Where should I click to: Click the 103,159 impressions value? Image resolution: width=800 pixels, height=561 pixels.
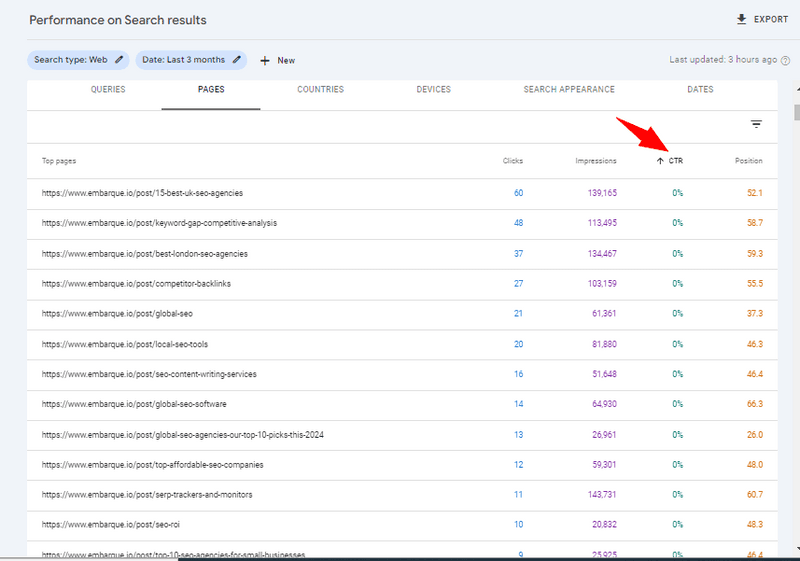tap(602, 284)
